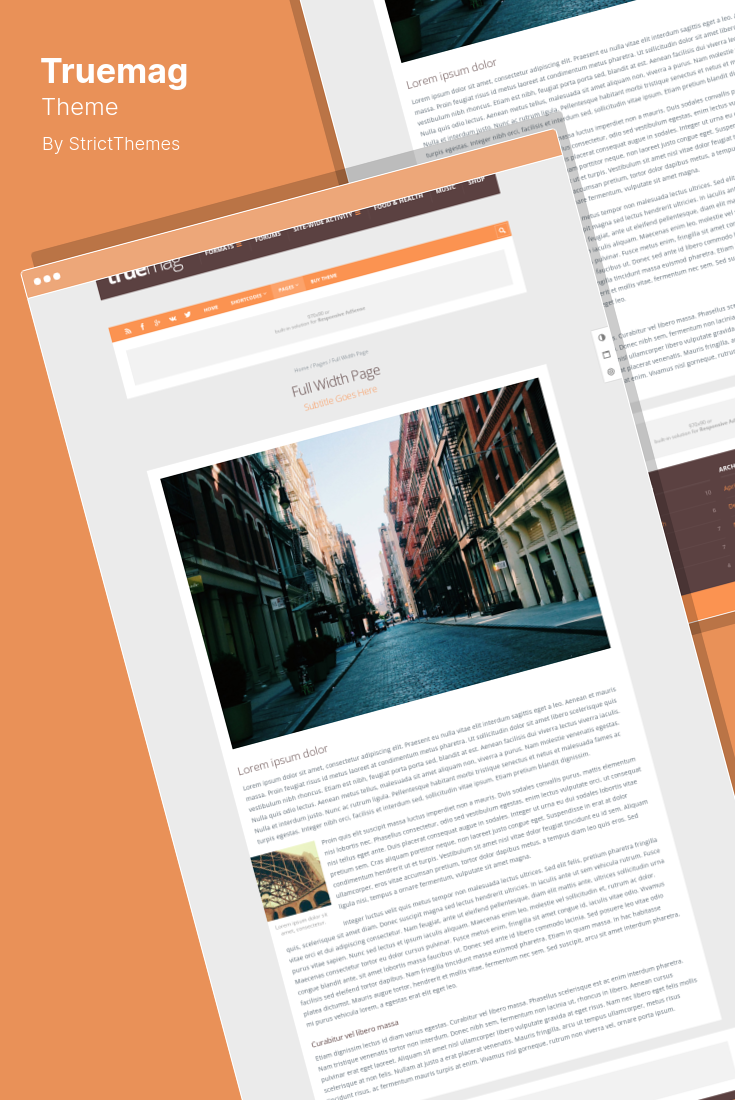Open the MUSIC menu item

(445, 189)
